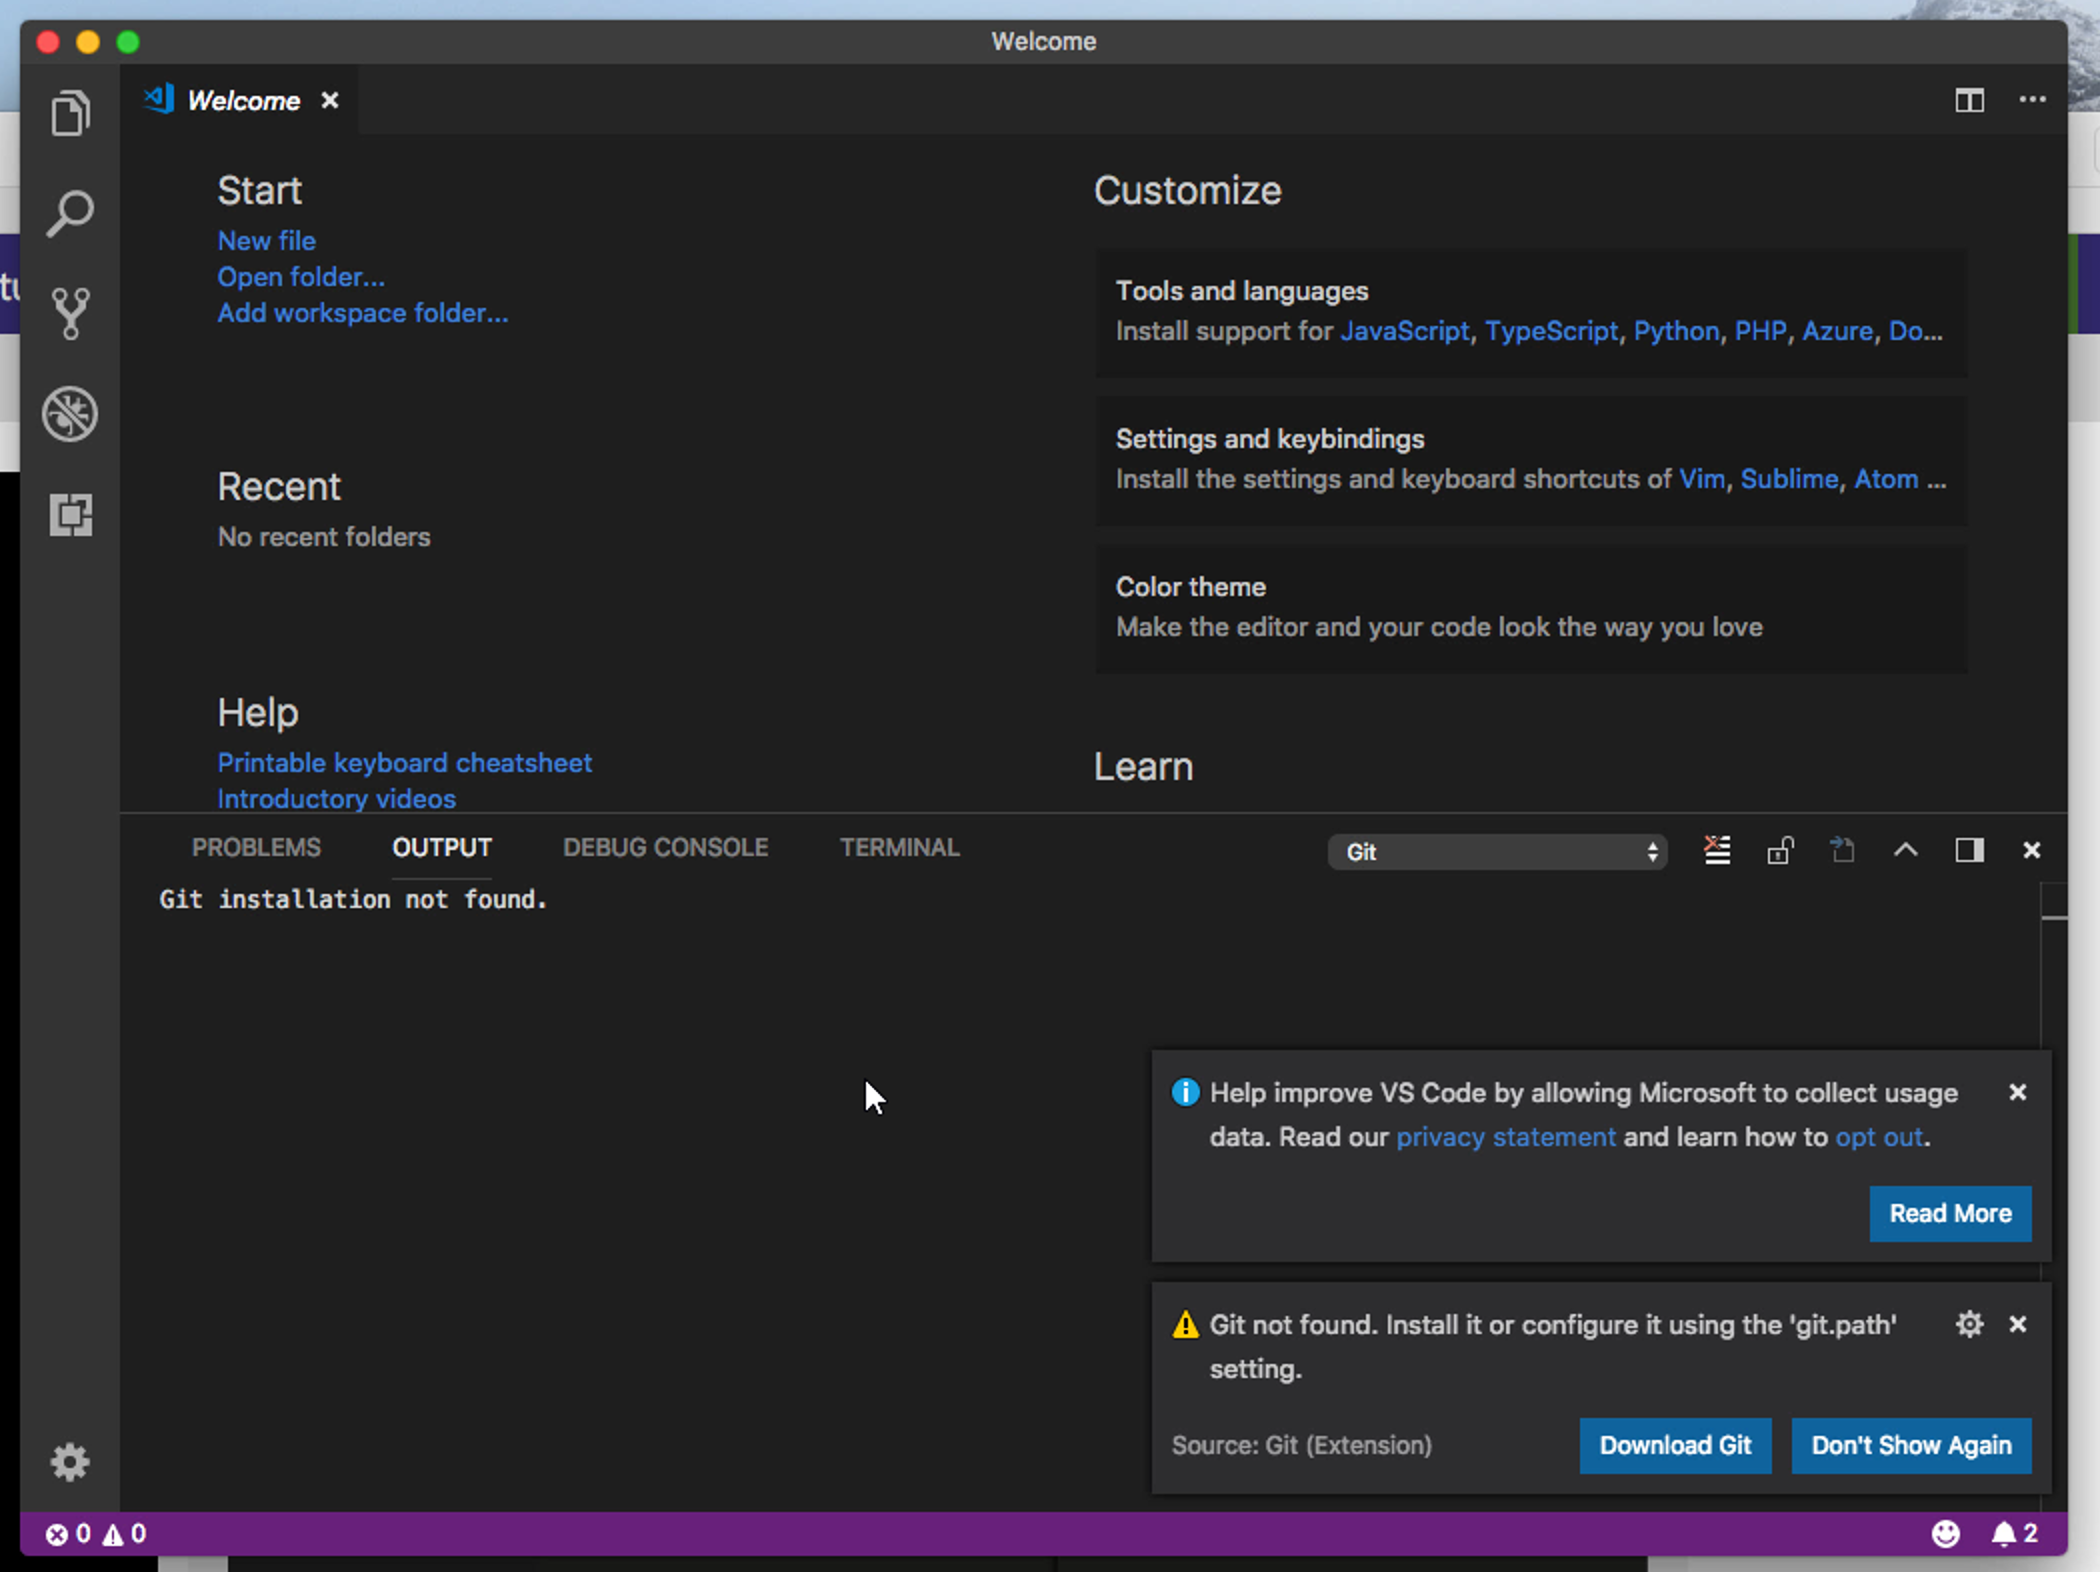Open the Git log output file
This screenshot has width=2100, height=1572.
coord(1842,850)
